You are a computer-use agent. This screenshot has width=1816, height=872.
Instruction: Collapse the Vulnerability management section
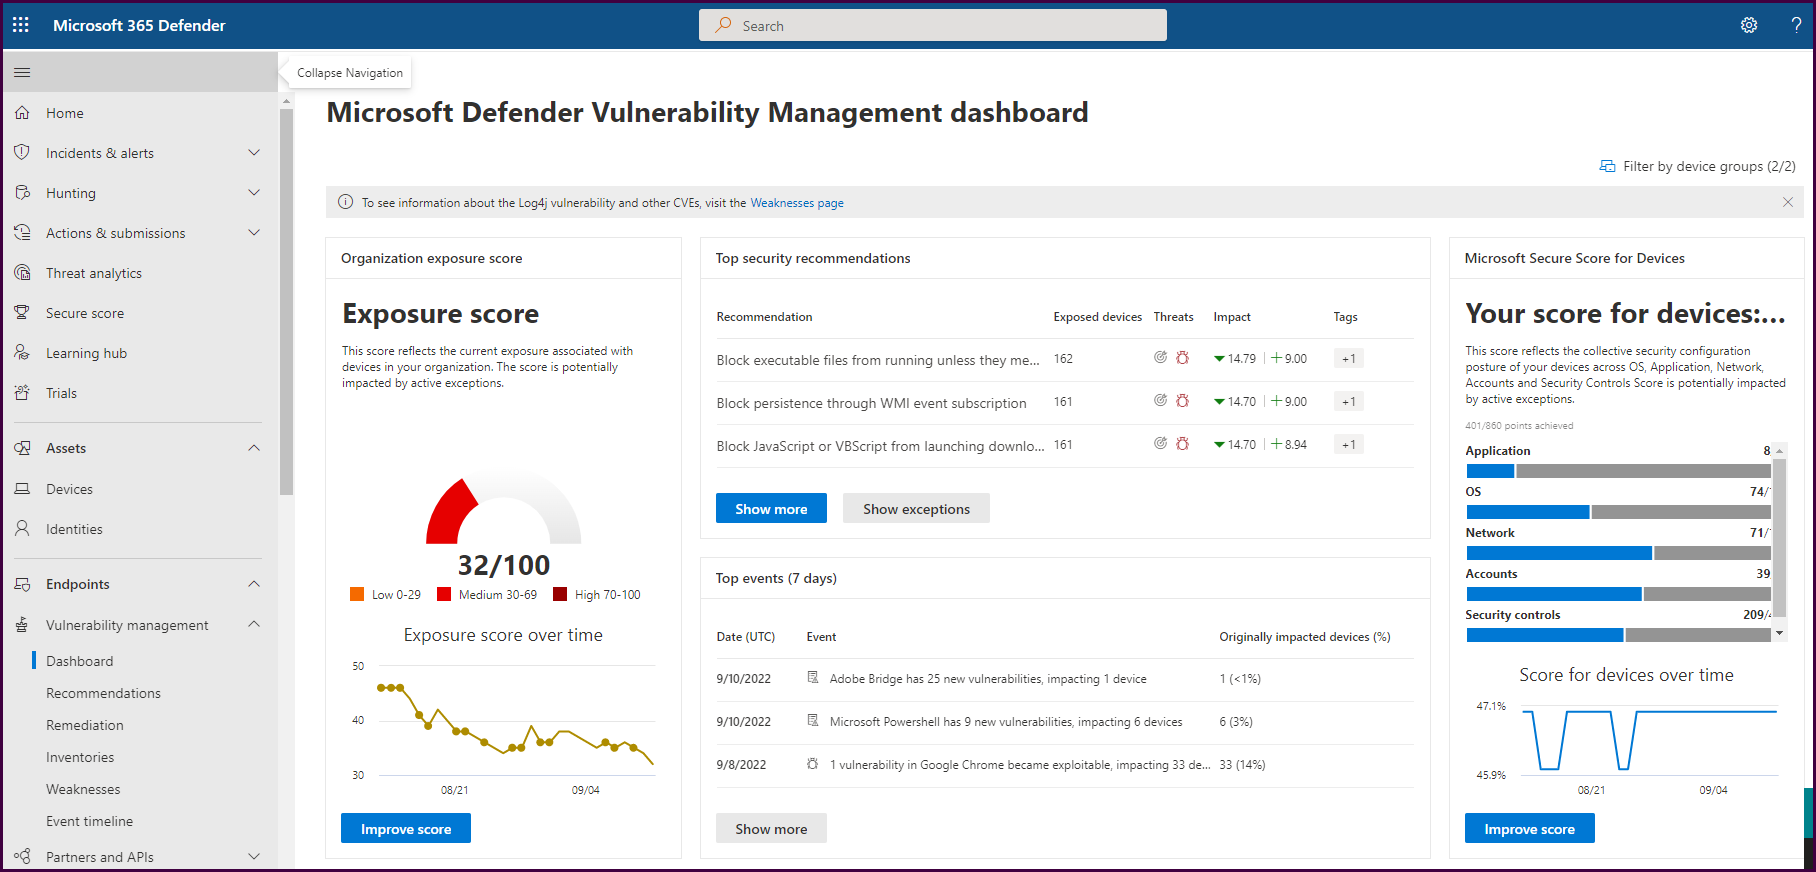pos(254,625)
